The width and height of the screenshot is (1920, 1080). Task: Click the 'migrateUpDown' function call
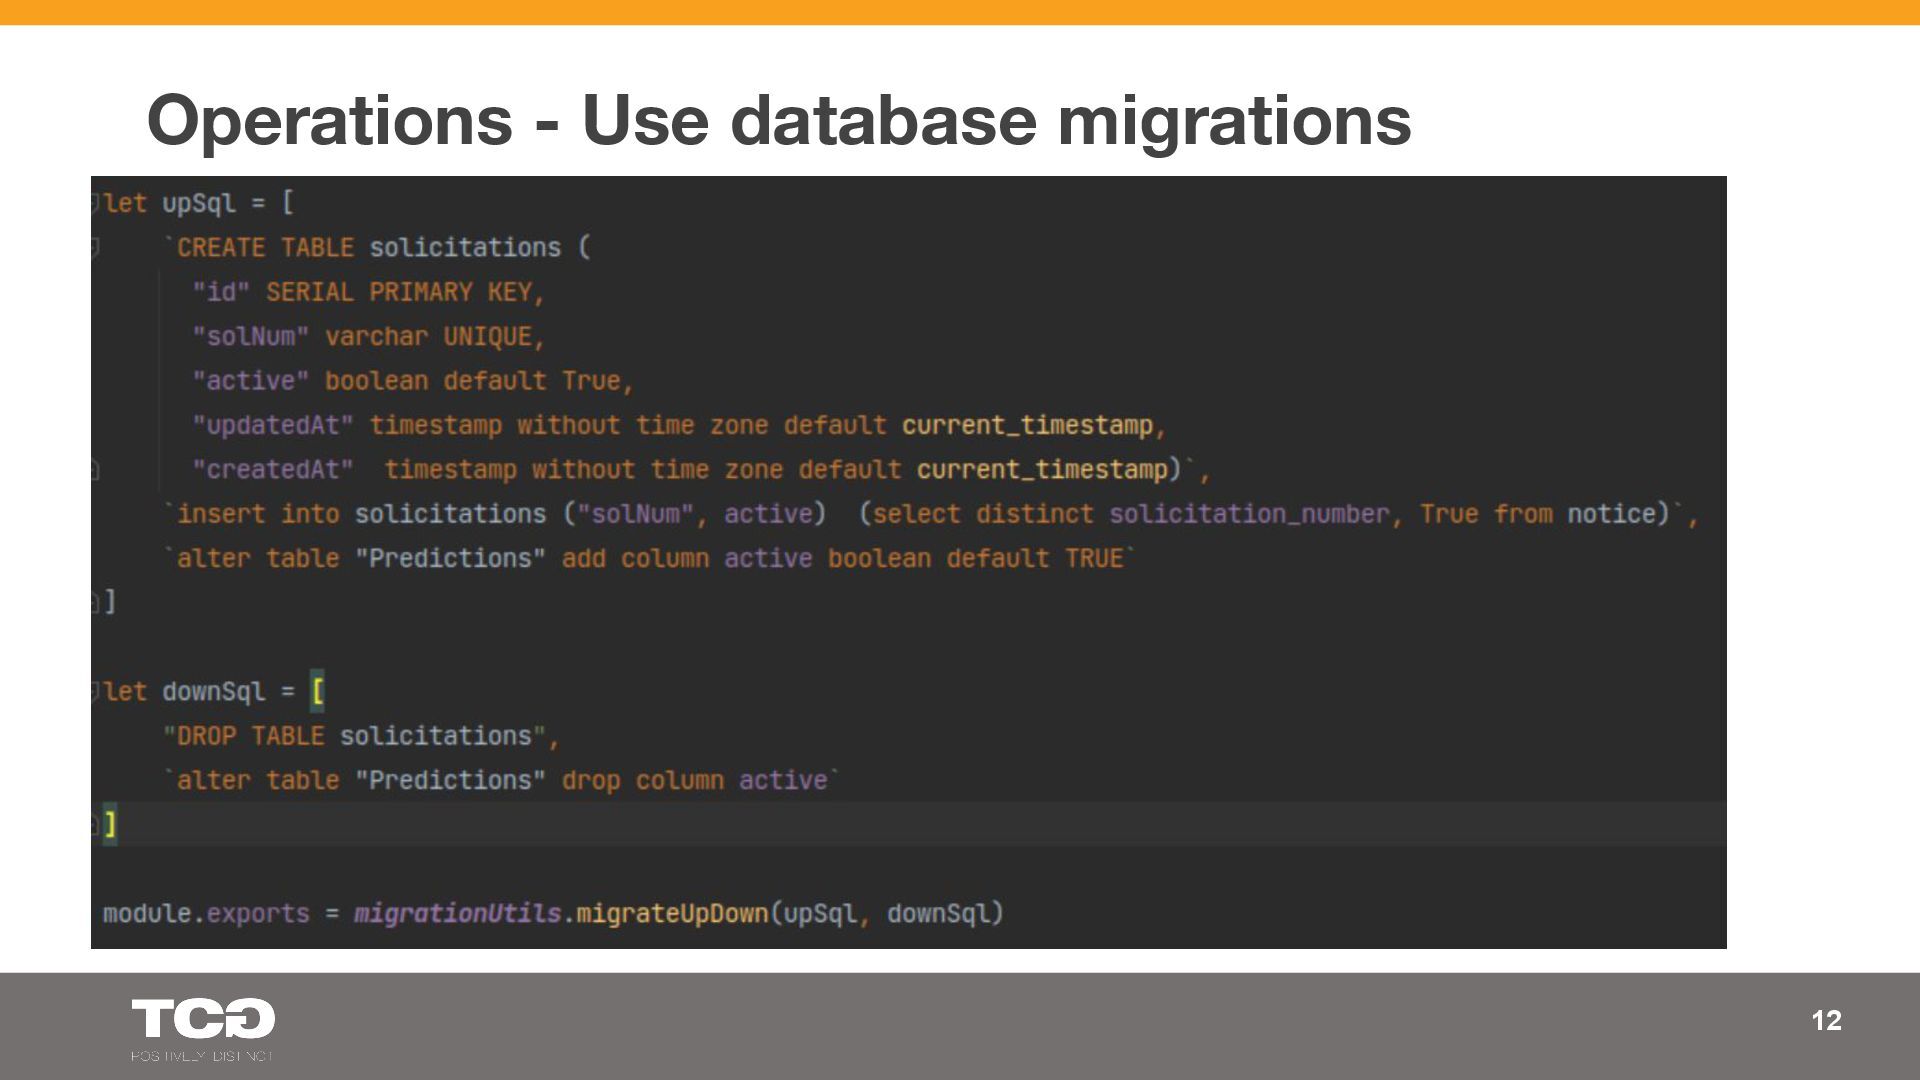click(x=672, y=913)
